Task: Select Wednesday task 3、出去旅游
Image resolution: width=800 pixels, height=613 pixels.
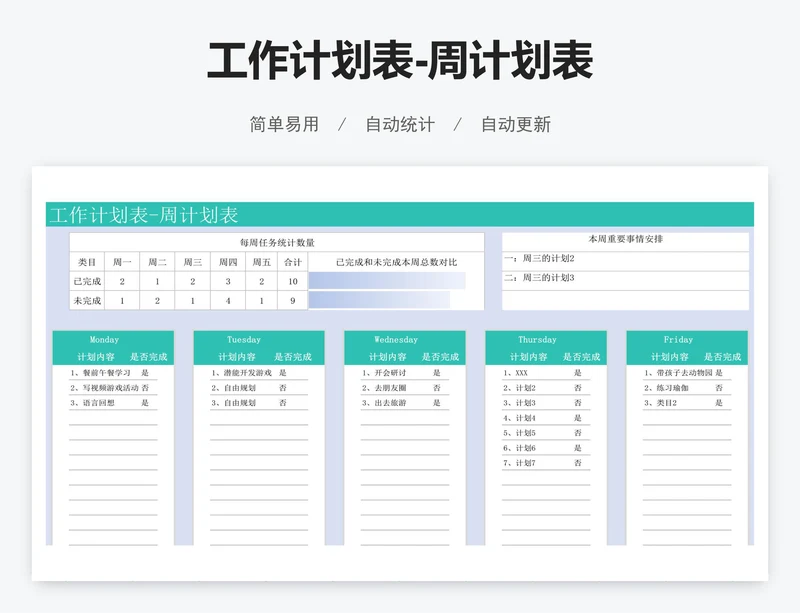Action: click(384, 403)
